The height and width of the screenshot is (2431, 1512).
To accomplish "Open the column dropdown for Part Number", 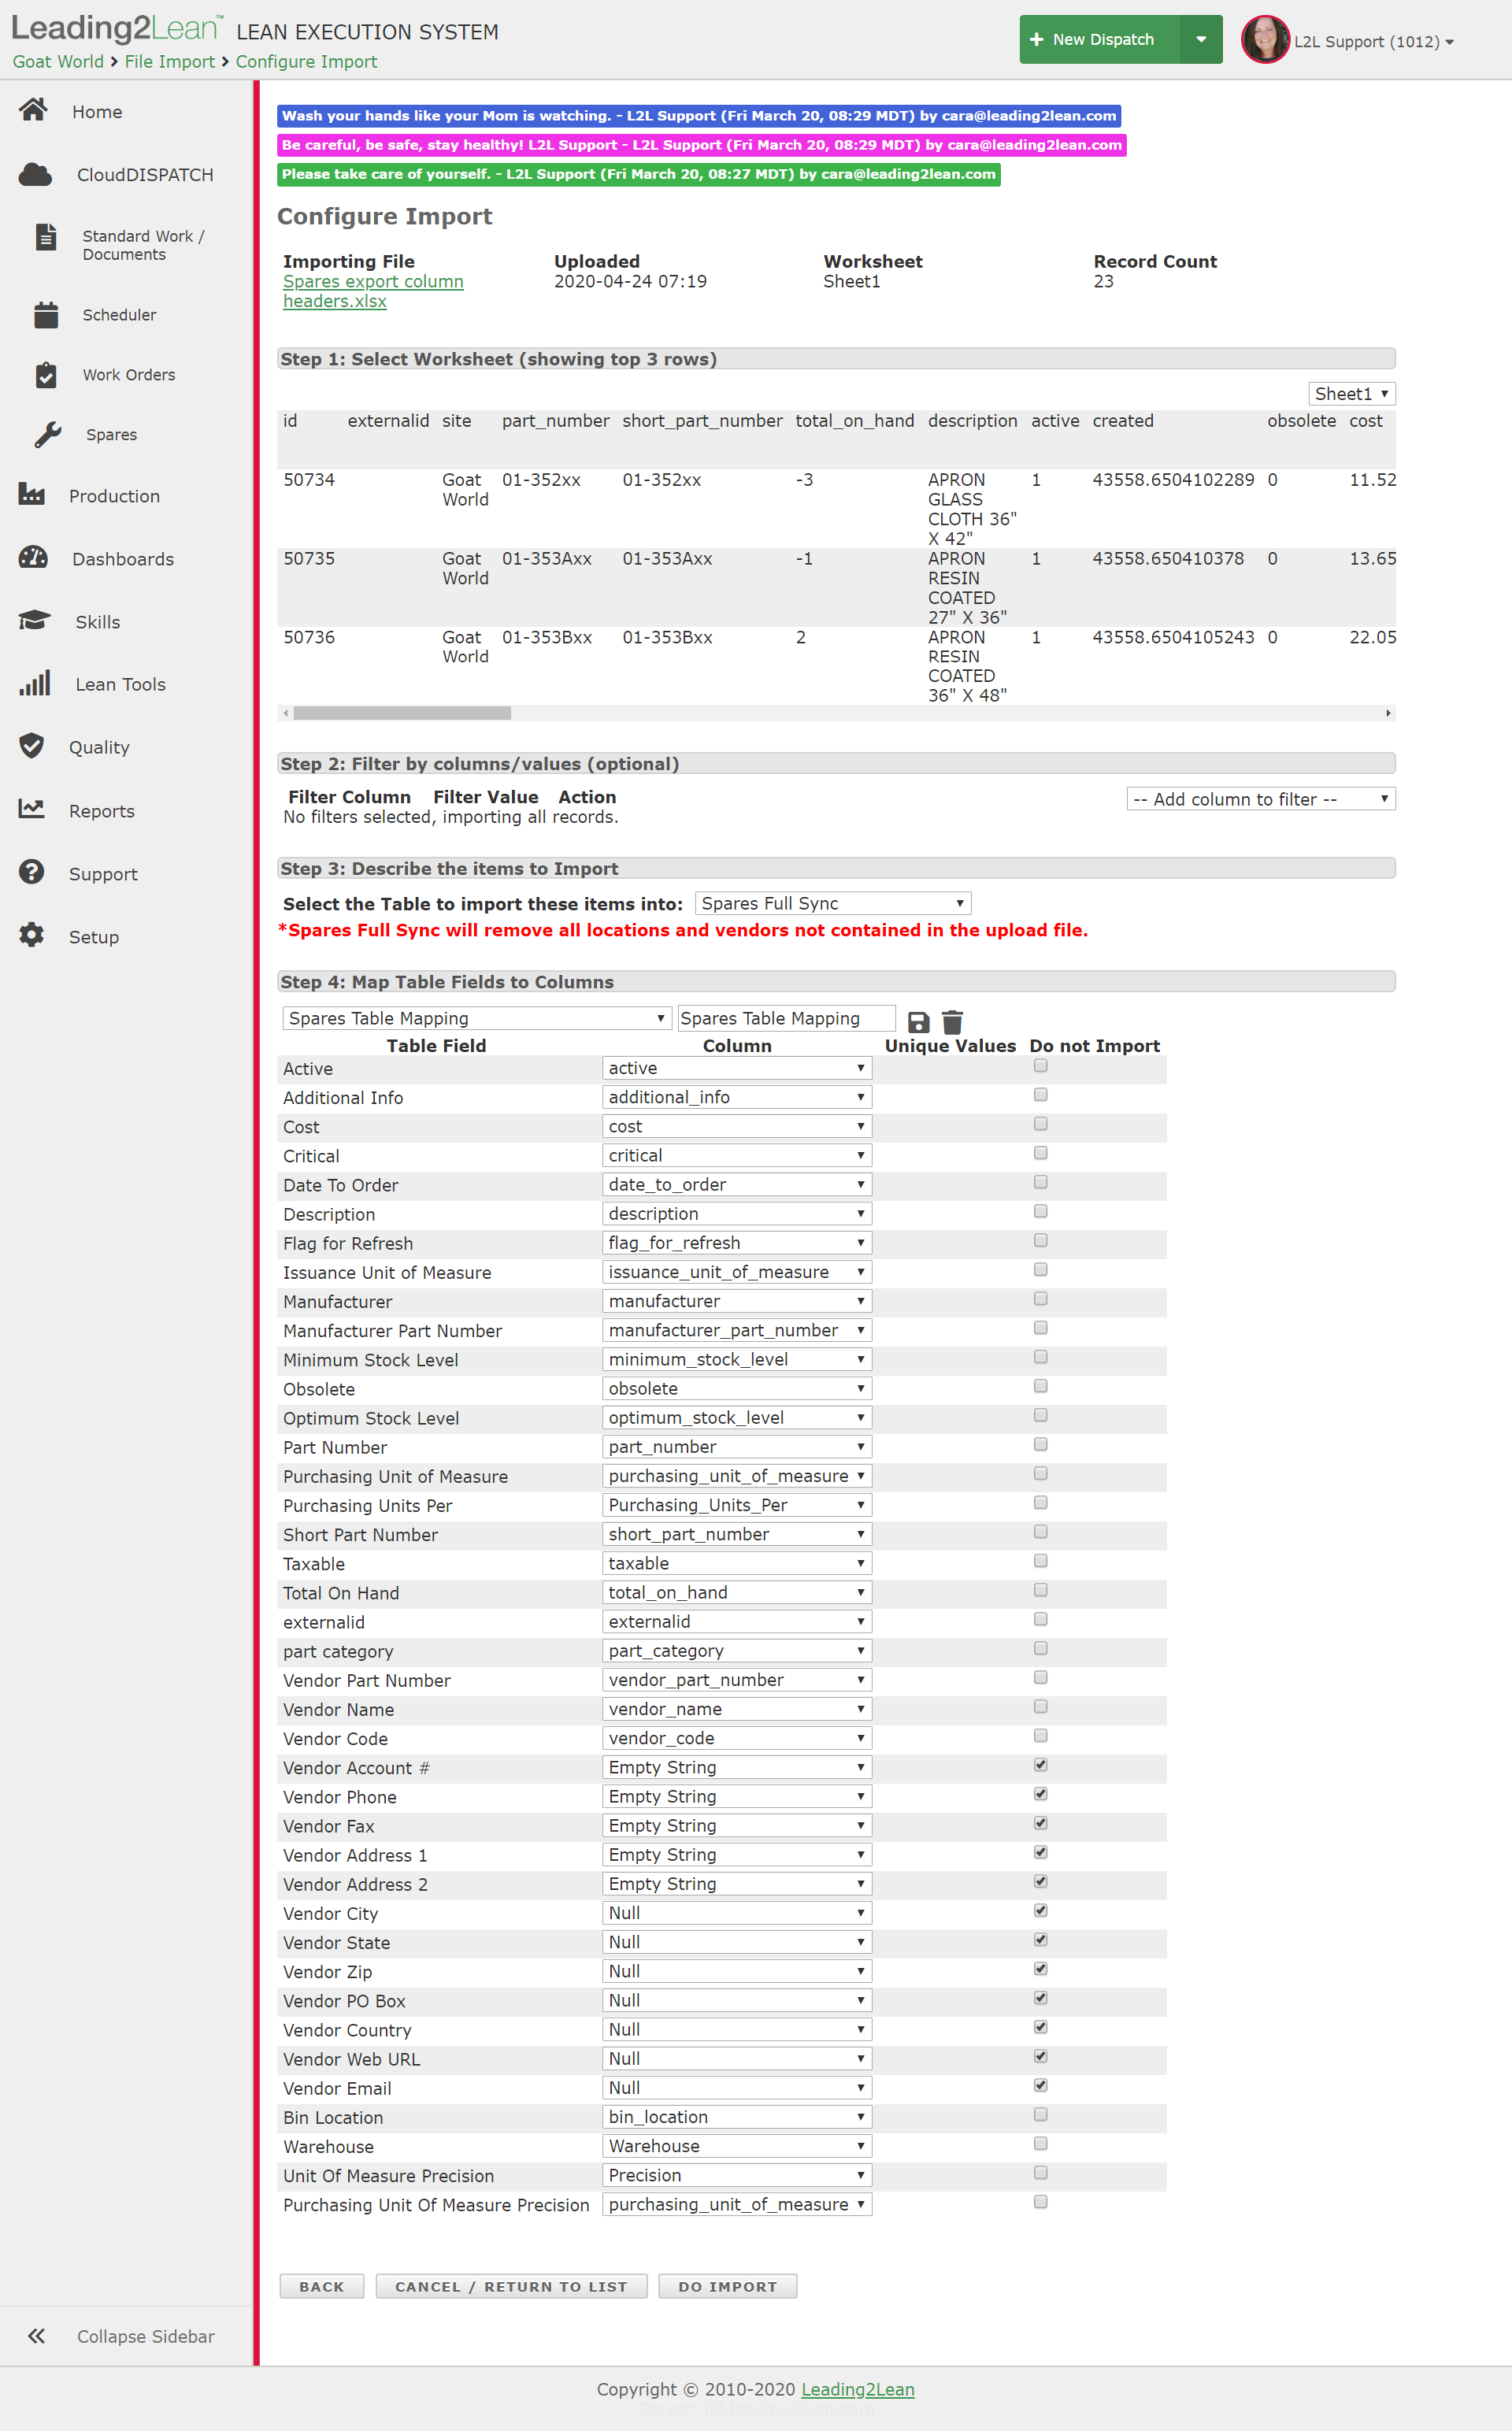I will click(737, 1447).
